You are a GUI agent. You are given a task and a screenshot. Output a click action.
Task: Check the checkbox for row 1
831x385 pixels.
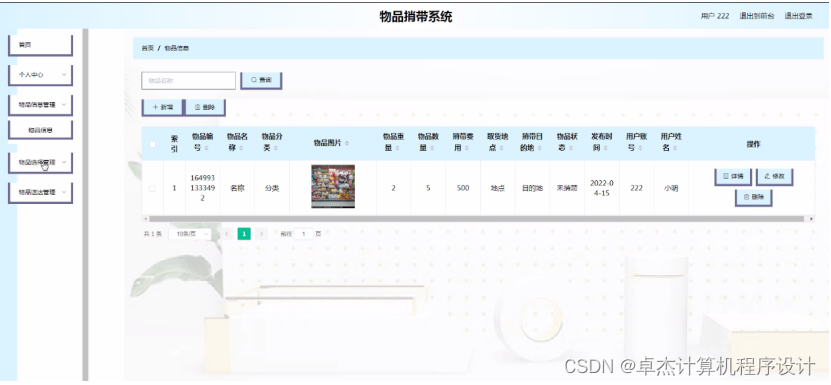[x=153, y=188]
